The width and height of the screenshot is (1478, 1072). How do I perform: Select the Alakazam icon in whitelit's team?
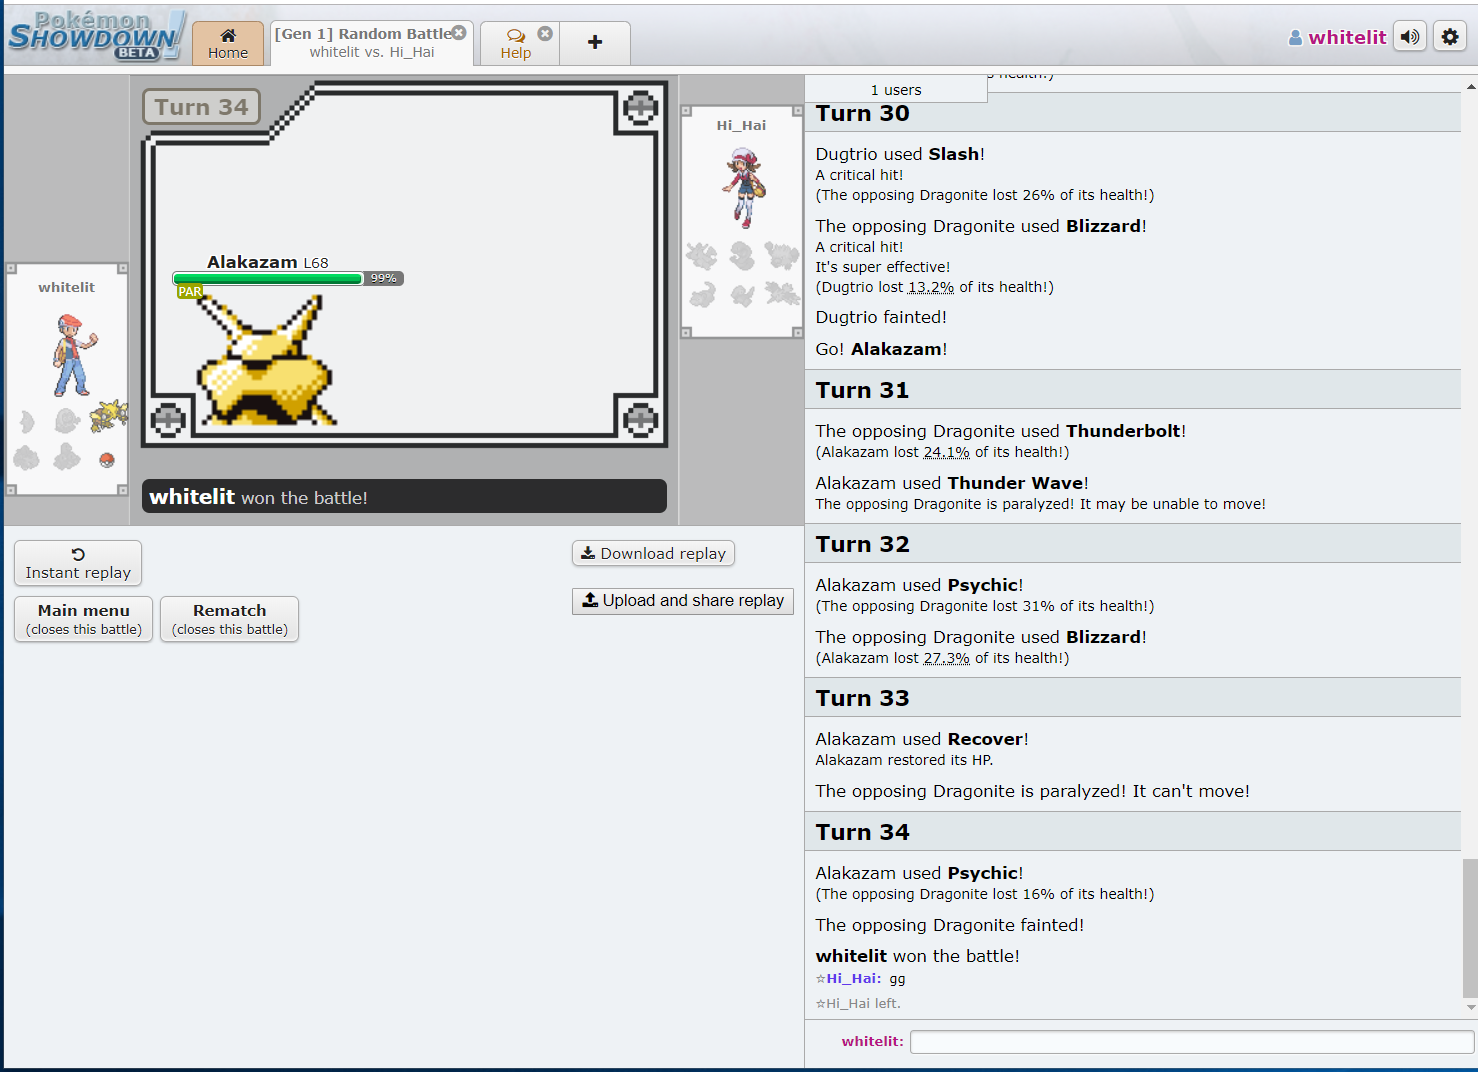click(x=108, y=415)
